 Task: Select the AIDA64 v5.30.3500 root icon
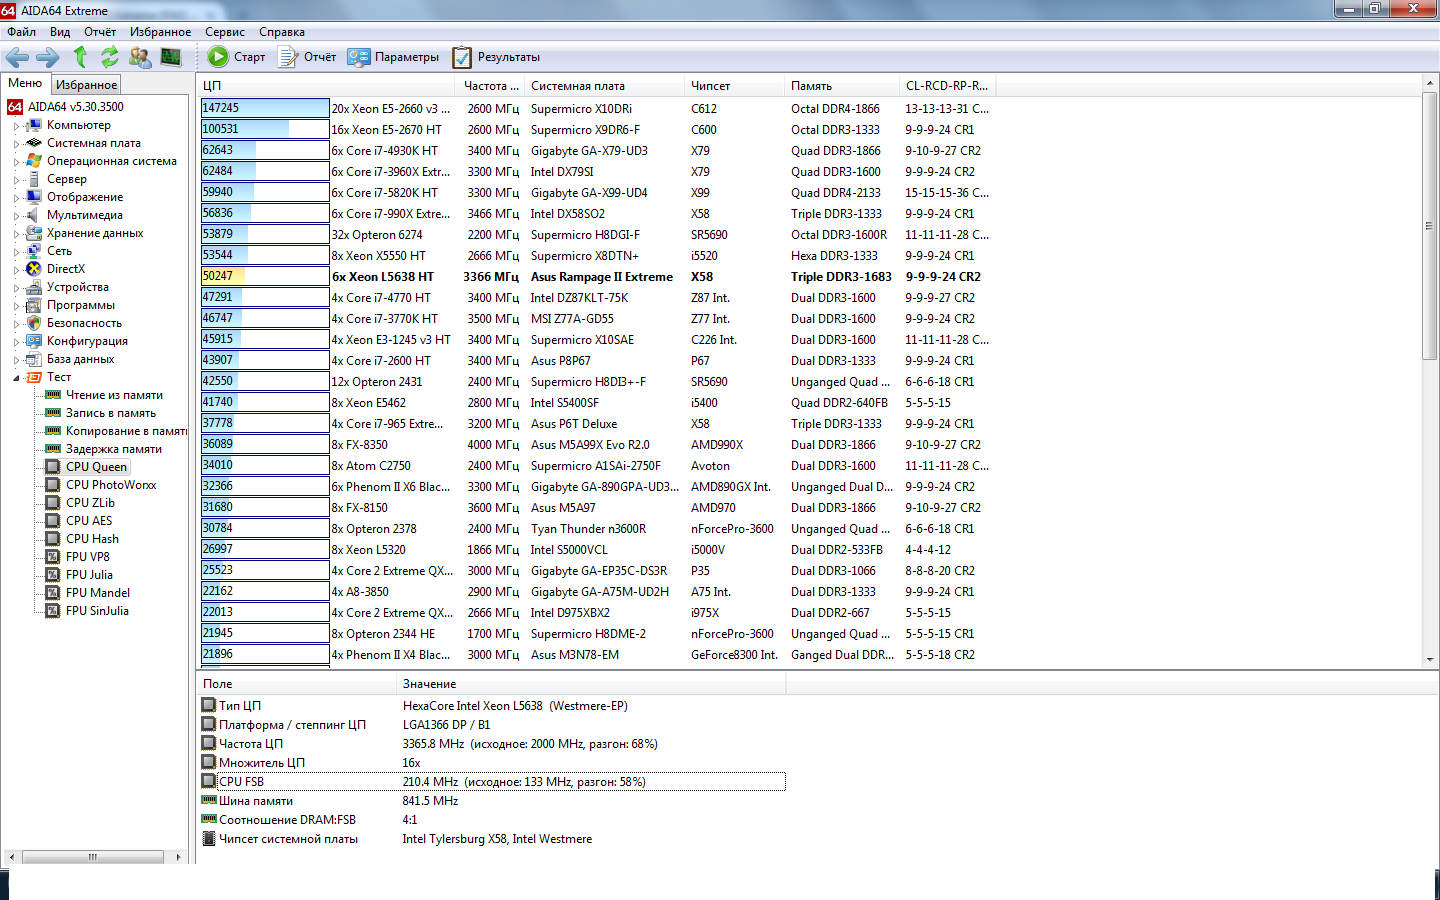(x=15, y=107)
